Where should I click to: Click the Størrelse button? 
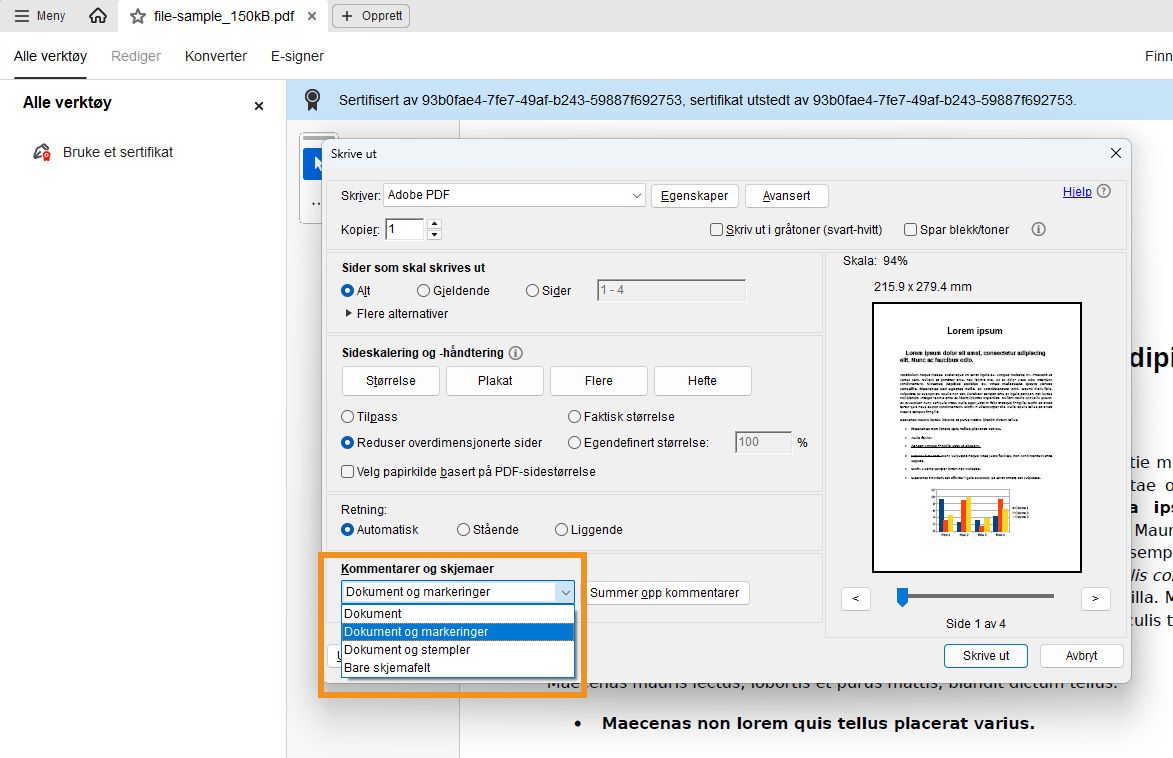[391, 381]
